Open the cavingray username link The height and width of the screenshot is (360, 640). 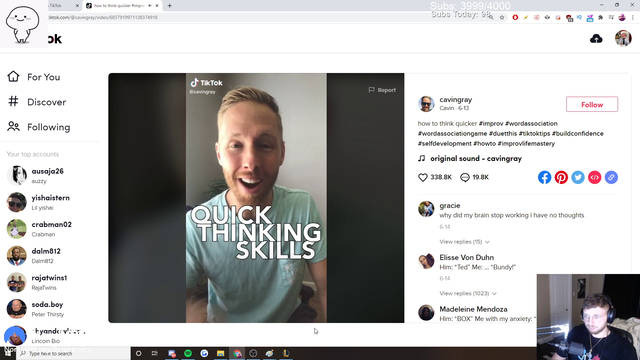(456, 100)
